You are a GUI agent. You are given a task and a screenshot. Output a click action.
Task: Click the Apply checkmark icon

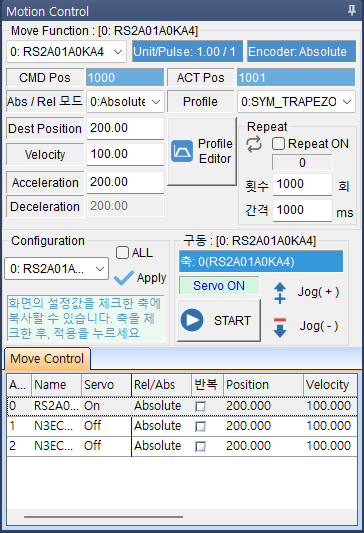point(124,278)
